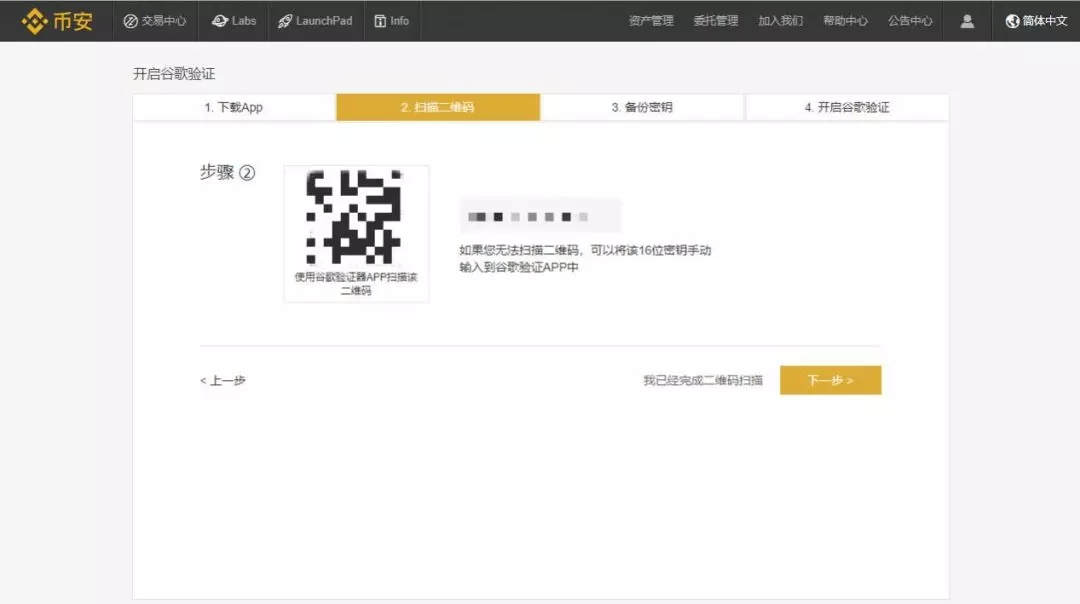1080x604 pixels.
Task: Click the 使用谷歌验证器APP扫描该二维码 caption
Action: (356, 284)
